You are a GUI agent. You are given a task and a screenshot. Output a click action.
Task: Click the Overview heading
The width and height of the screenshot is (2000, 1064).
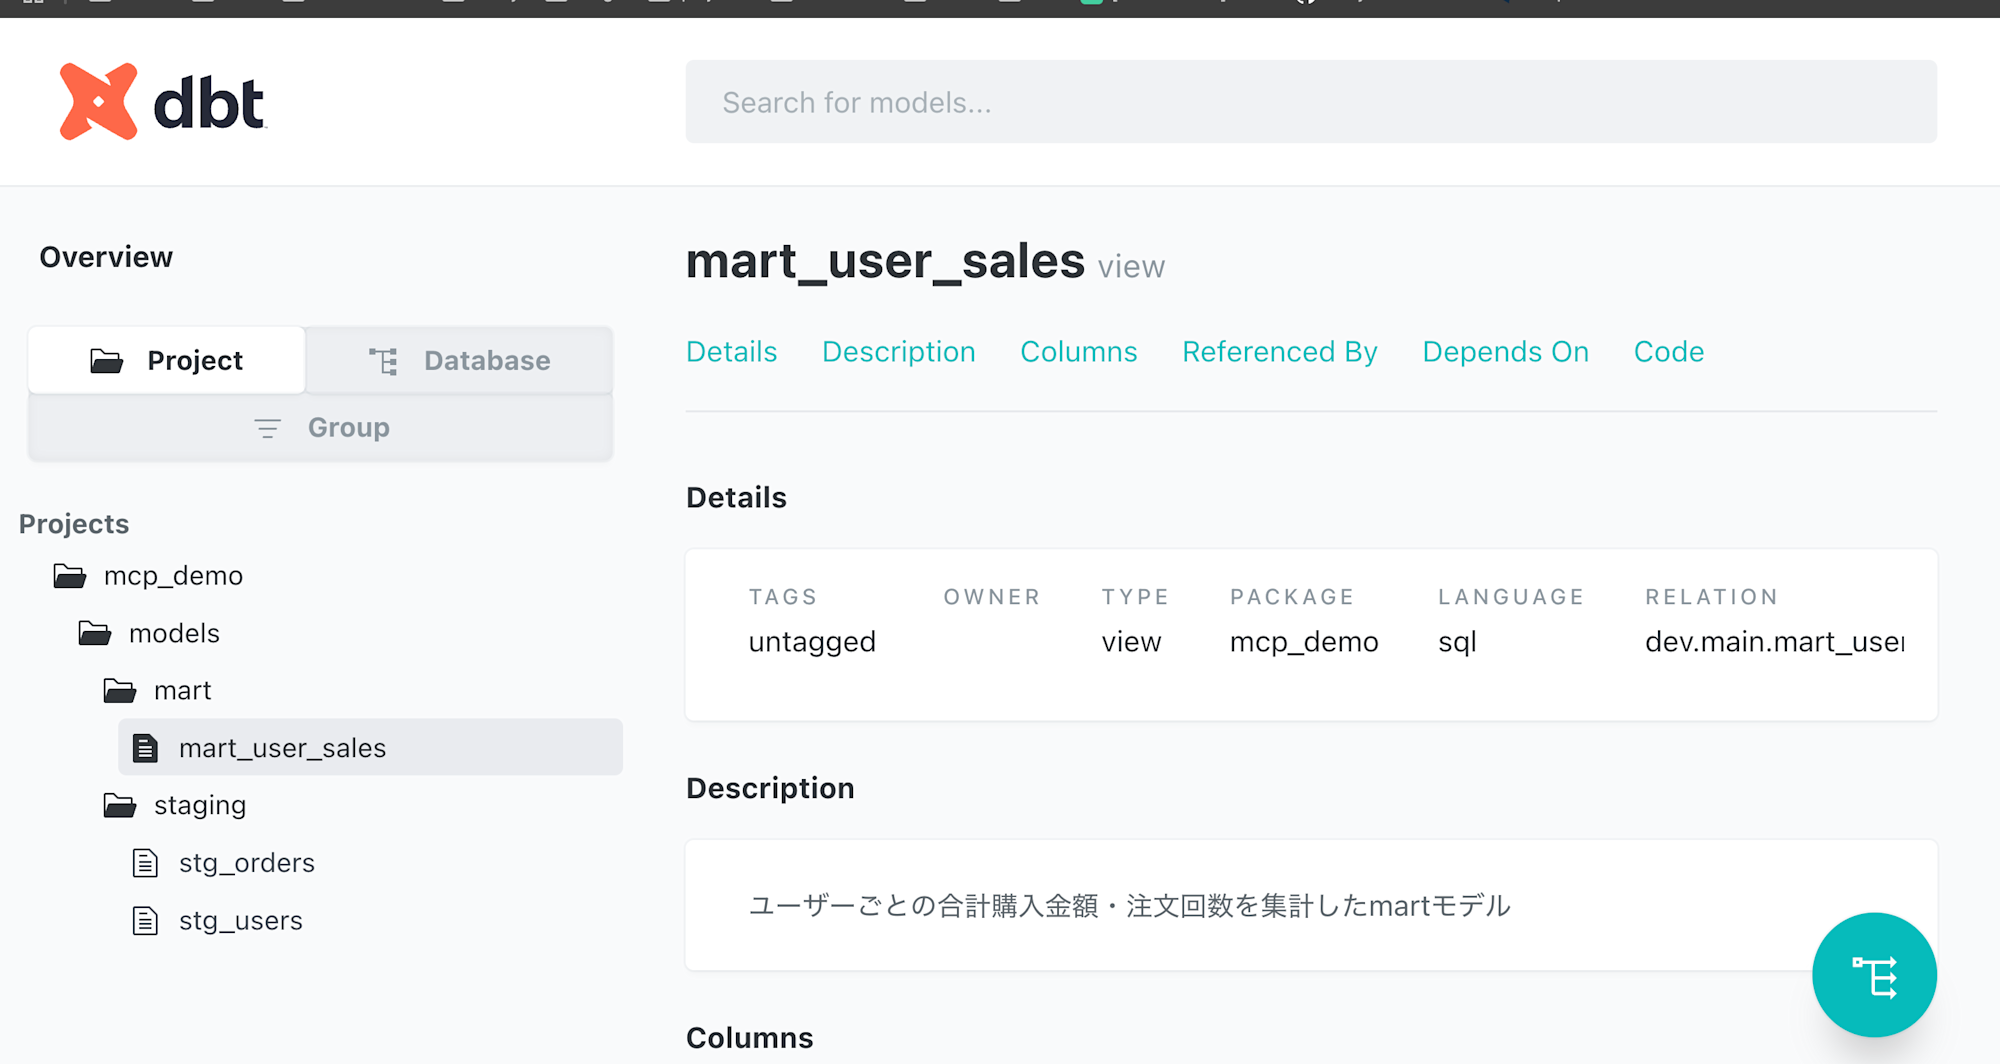106,257
